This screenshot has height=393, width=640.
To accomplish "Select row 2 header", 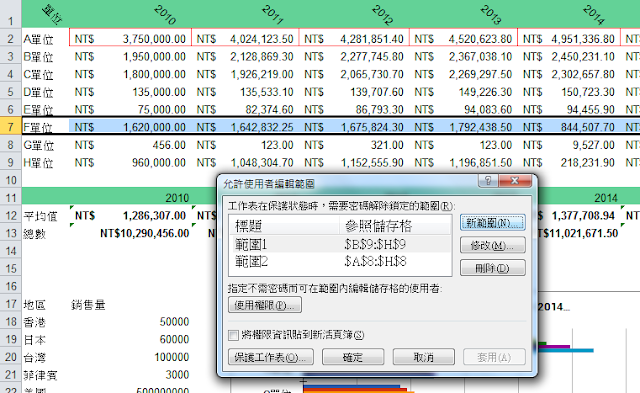I will pos(11,39).
